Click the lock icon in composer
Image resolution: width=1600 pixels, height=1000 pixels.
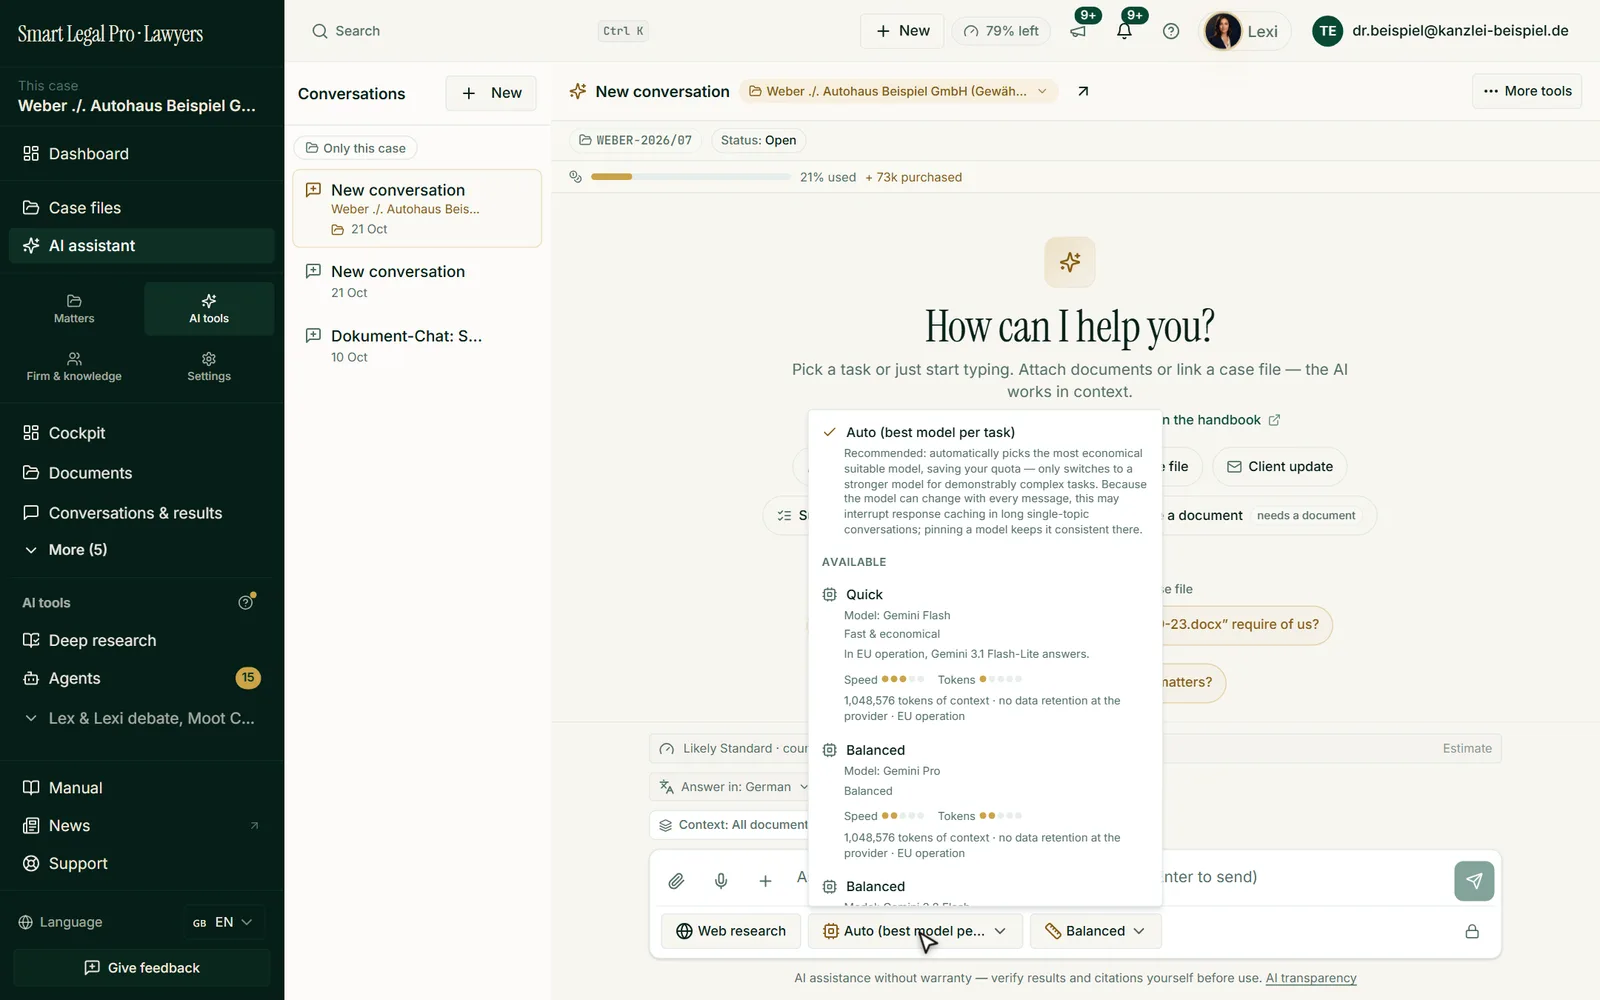coord(1472,931)
